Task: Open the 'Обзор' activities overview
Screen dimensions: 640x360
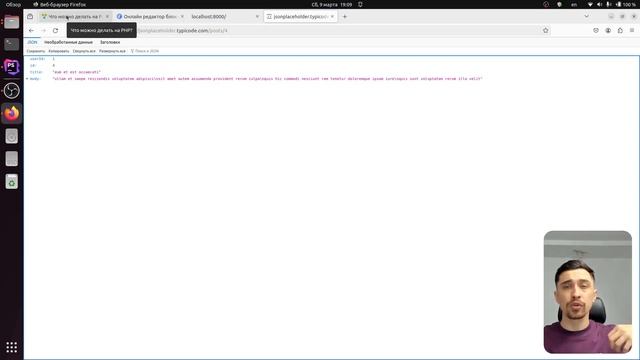Action: tap(13, 4)
